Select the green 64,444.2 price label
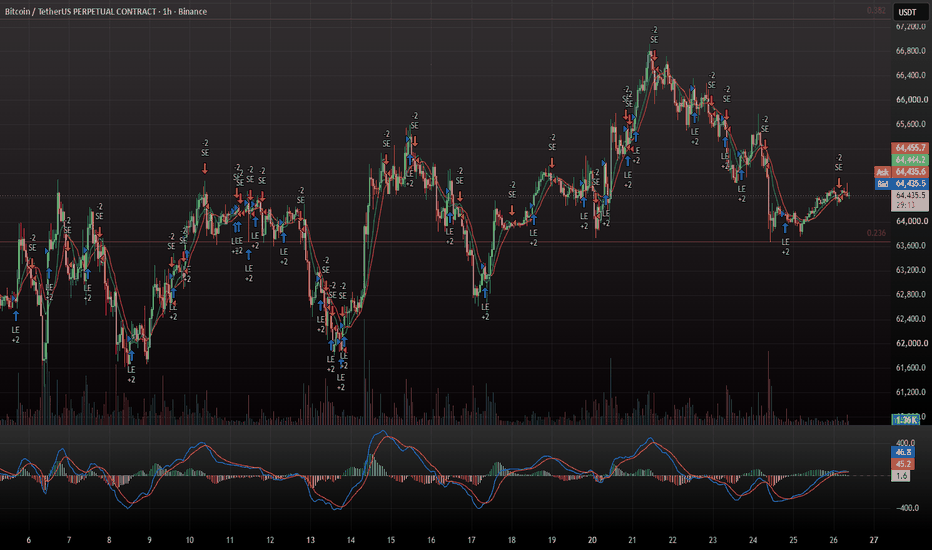This screenshot has width=932, height=550. (910, 159)
